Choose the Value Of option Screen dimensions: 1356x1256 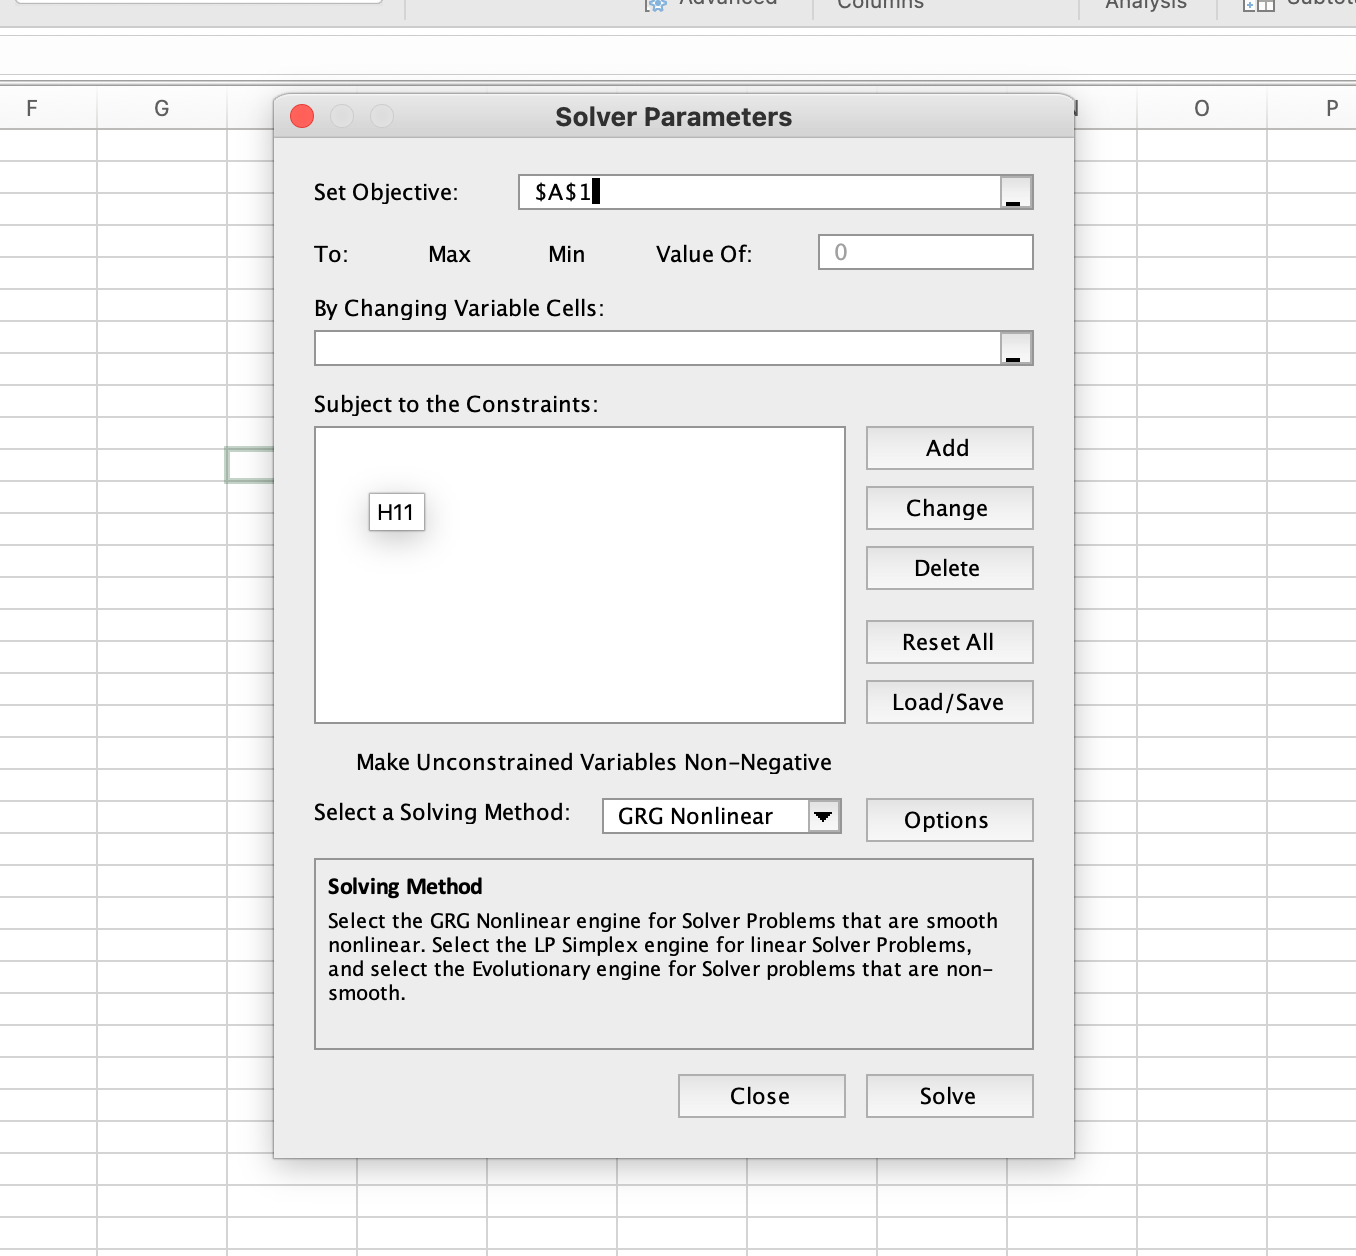703,254
